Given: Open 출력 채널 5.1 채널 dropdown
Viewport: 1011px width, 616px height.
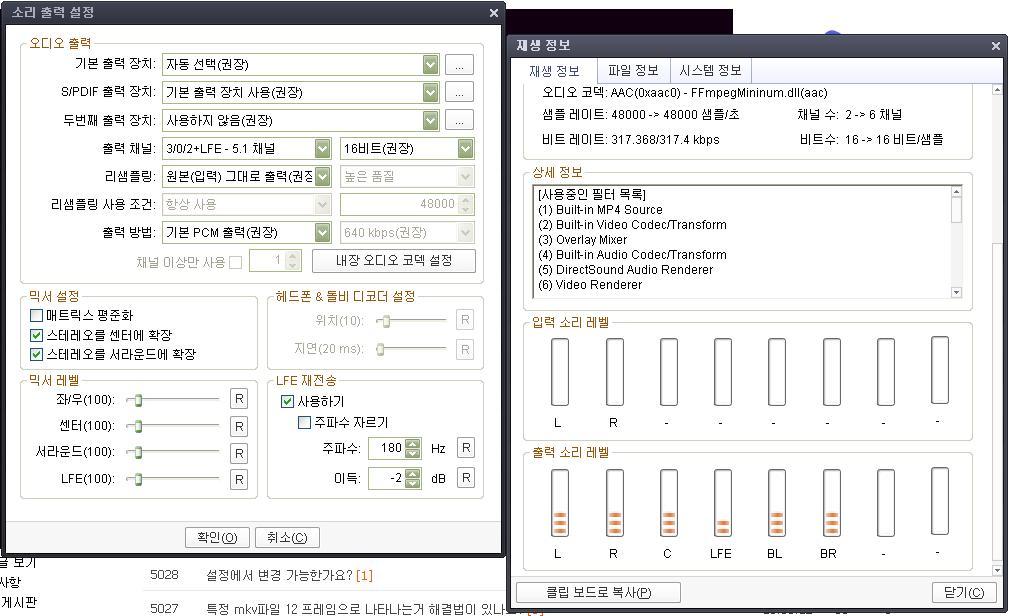Looking at the screenshot, I should click(322, 148).
